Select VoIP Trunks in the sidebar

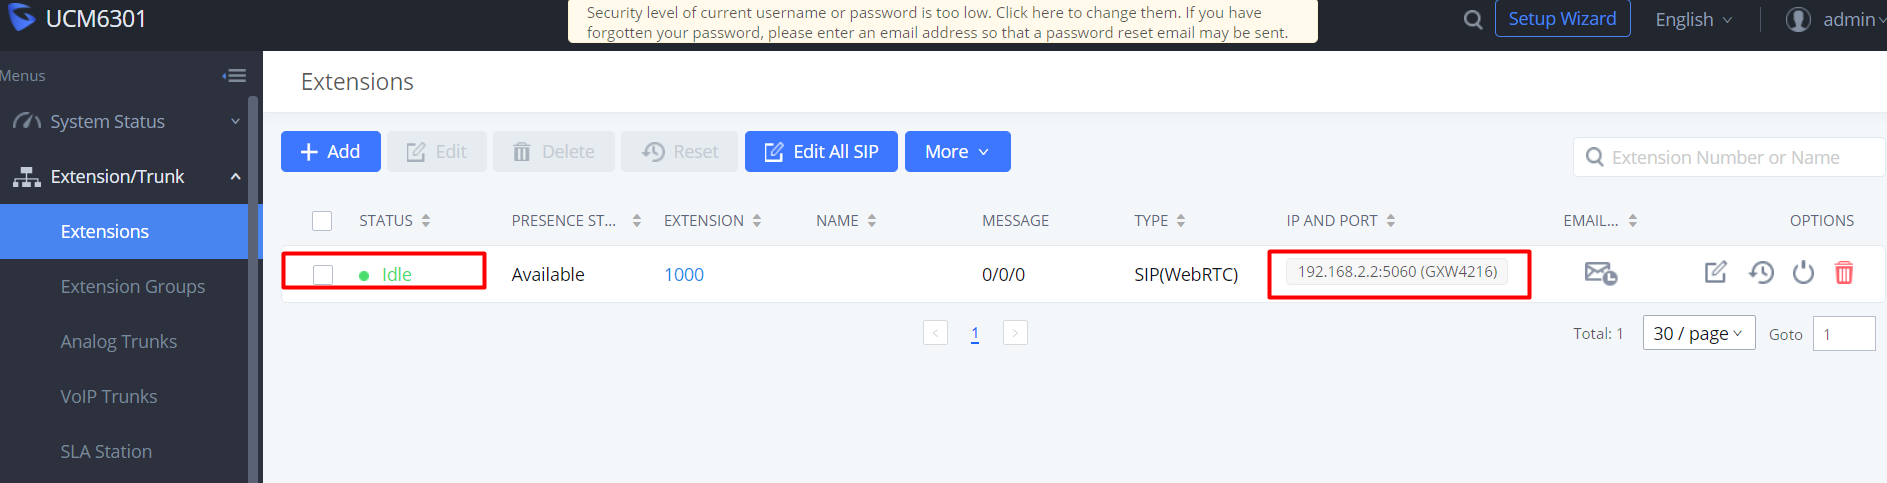109,396
